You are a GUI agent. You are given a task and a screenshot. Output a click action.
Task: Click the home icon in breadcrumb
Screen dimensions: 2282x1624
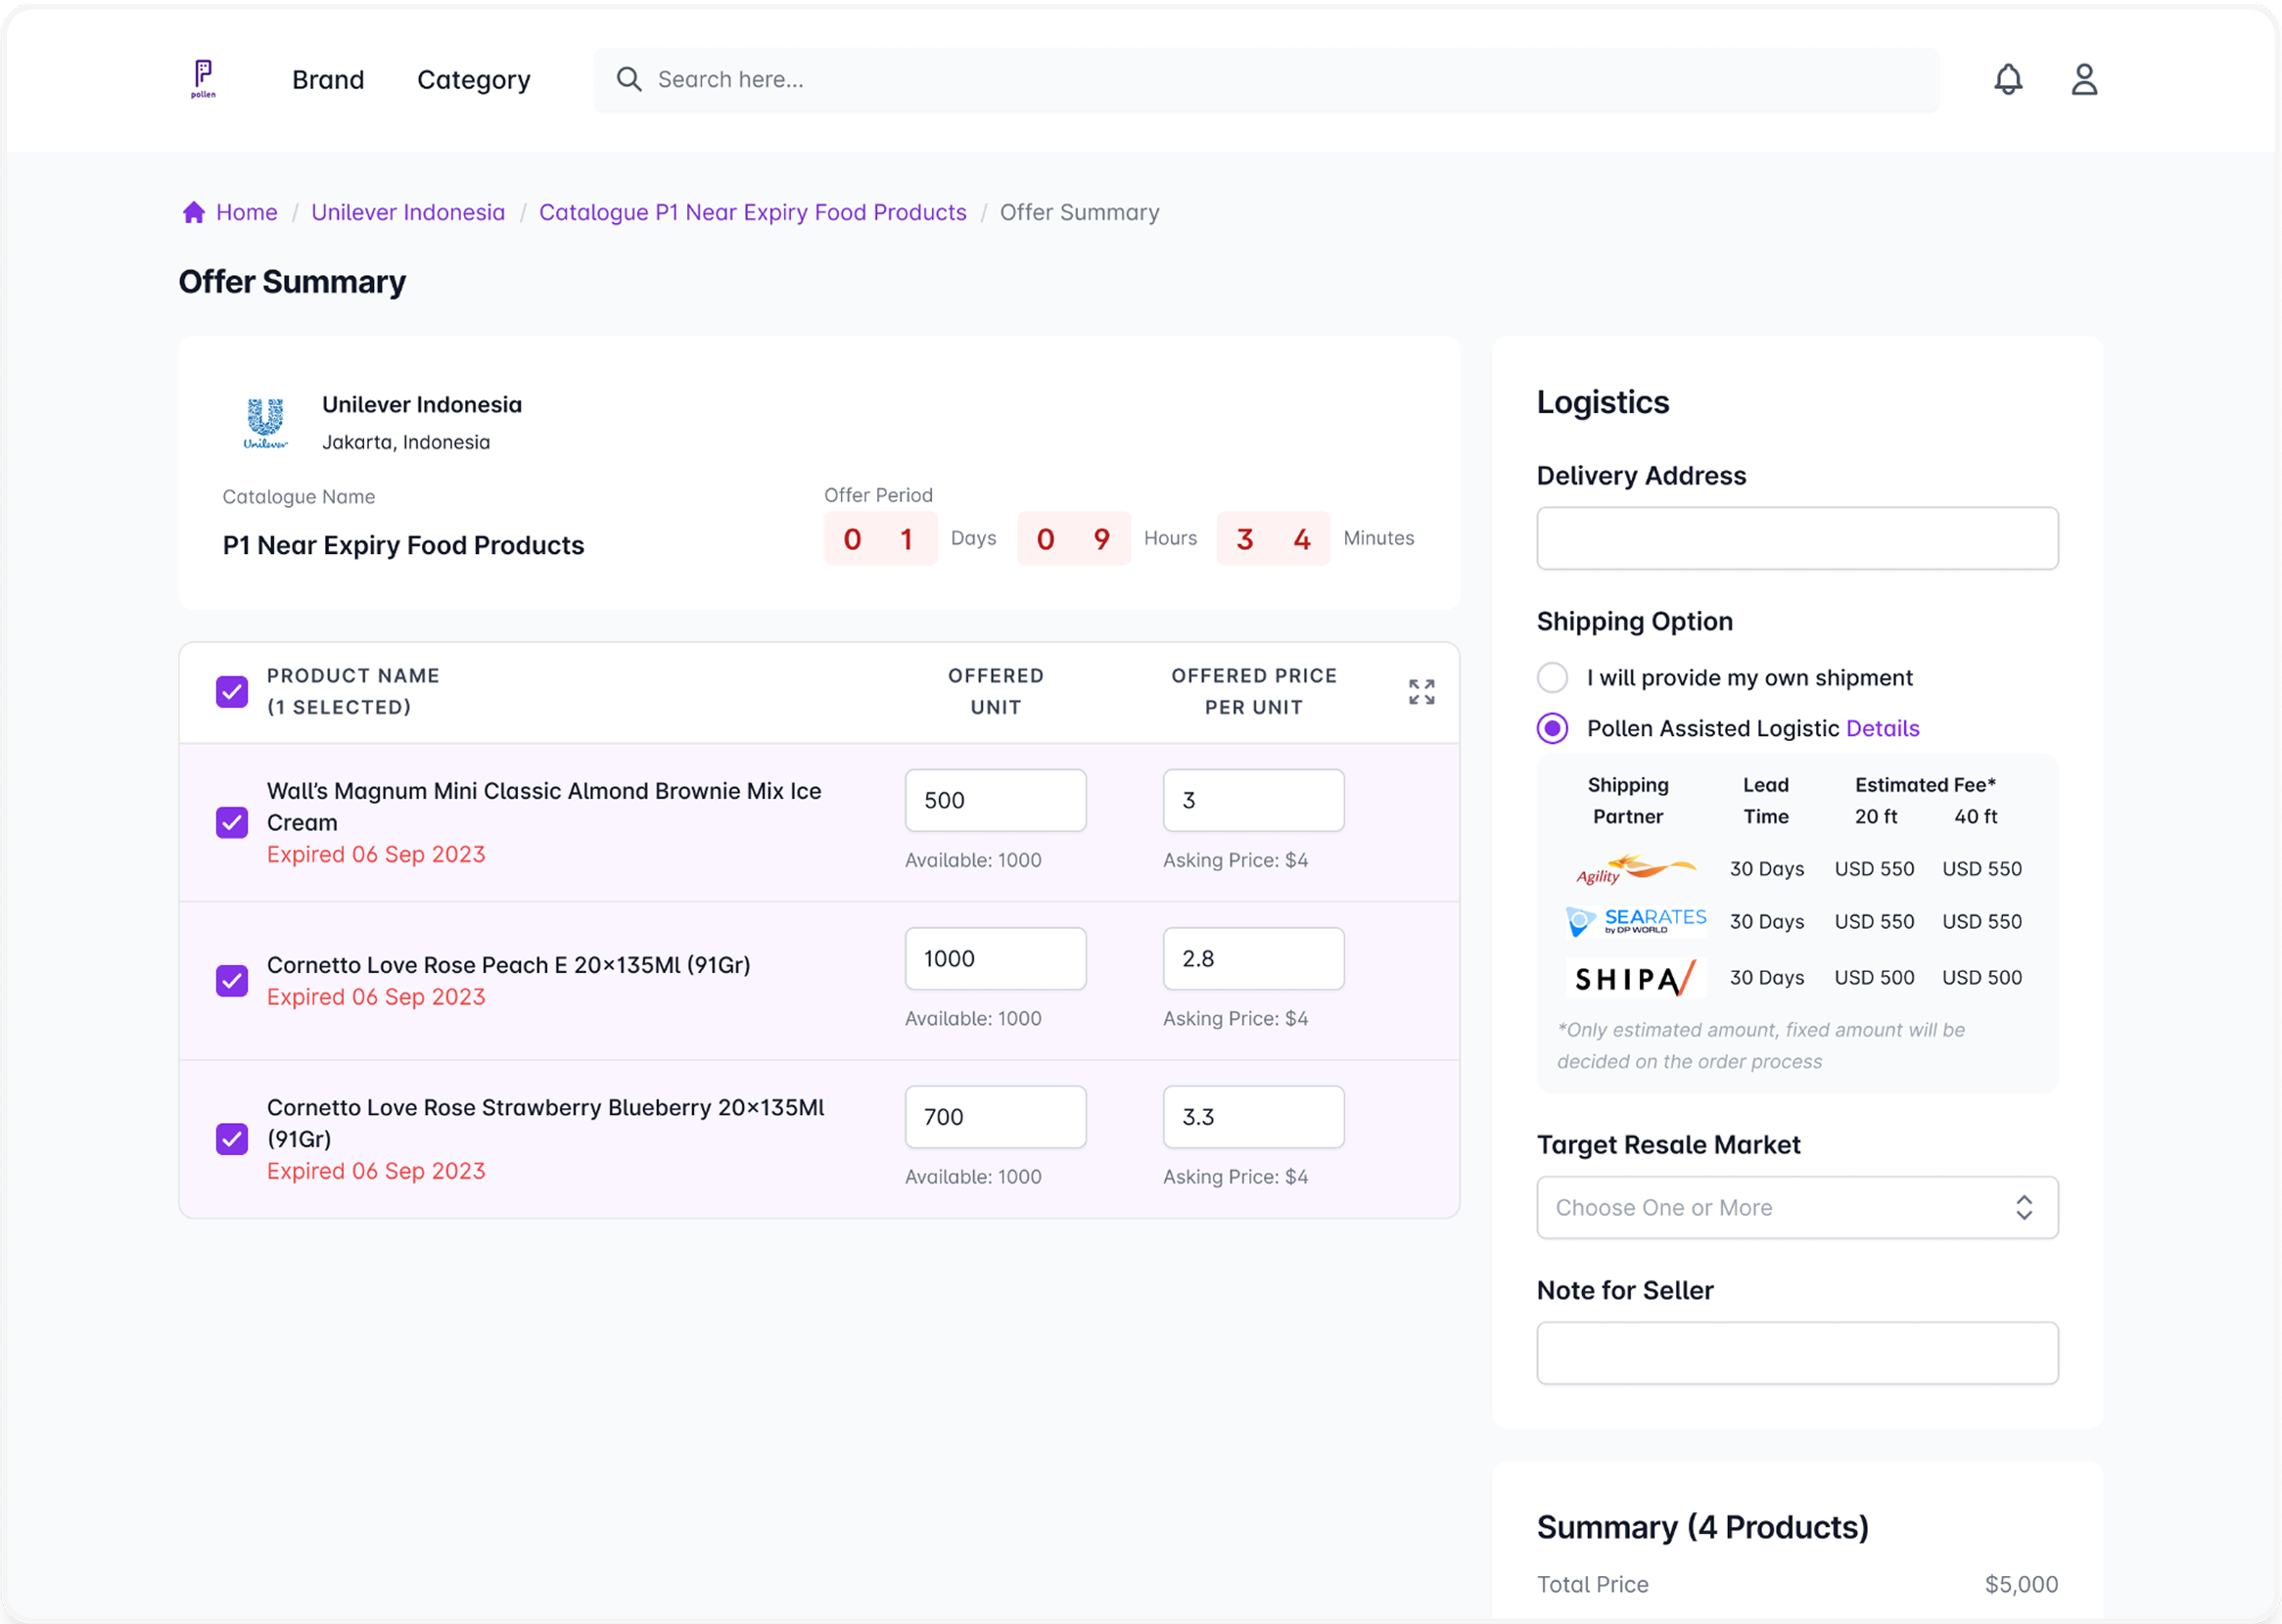[x=194, y=212]
